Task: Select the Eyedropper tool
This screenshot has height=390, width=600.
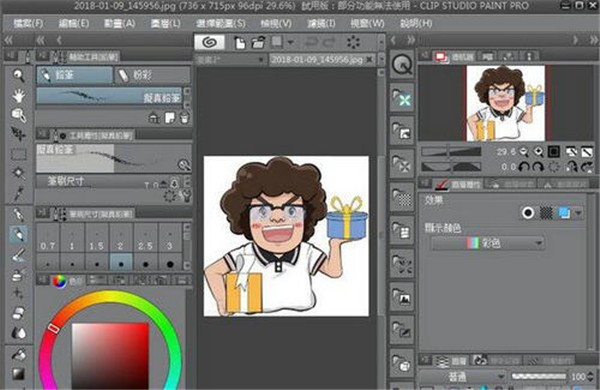Action: click(x=18, y=193)
